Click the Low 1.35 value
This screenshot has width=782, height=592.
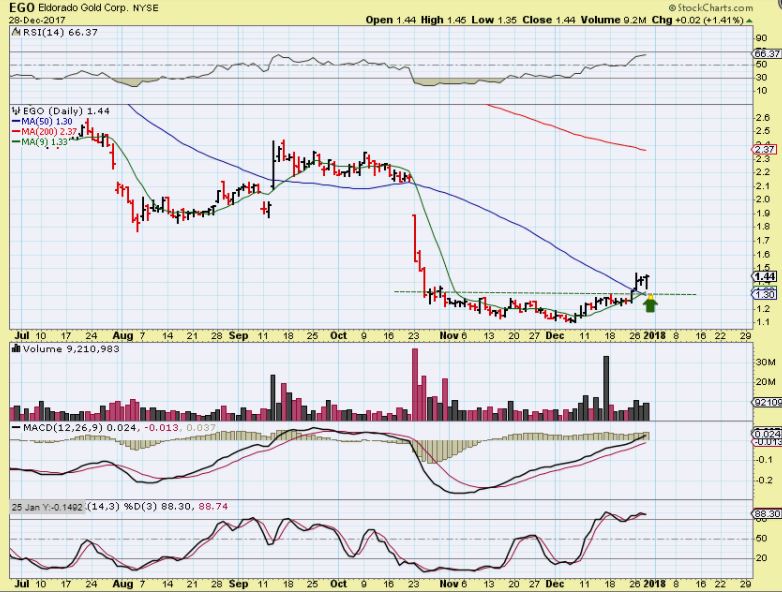[x=494, y=20]
